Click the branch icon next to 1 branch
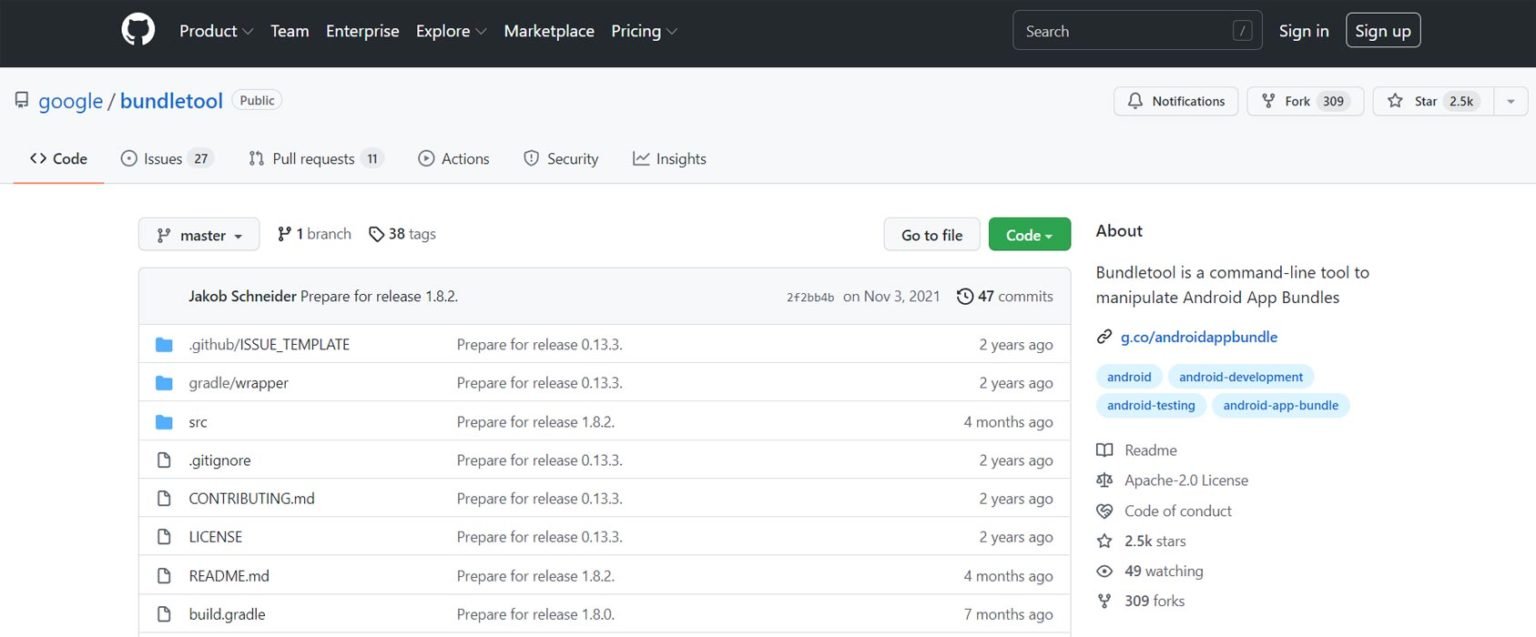This screenshot has height=637, width=1536. pos(284,233)
